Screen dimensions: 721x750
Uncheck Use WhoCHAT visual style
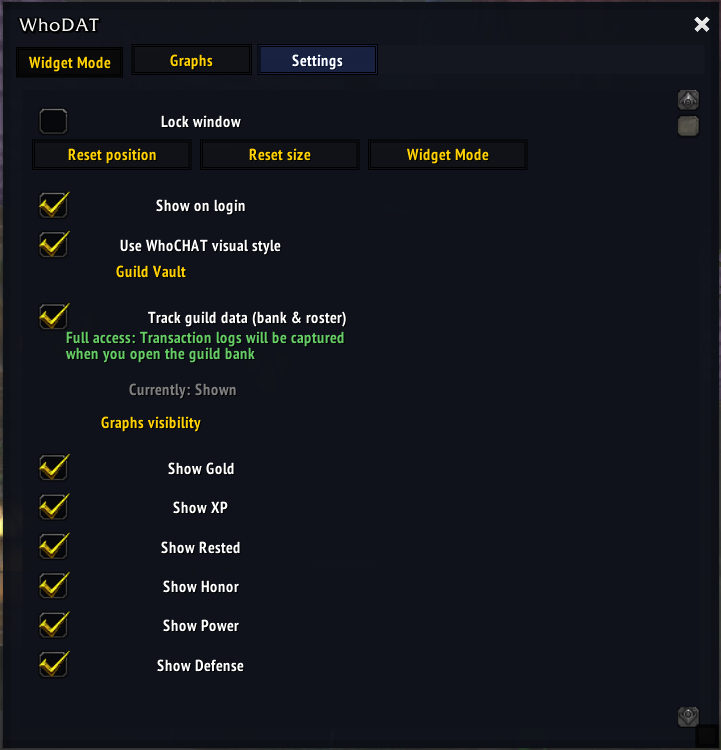(53, 244)
